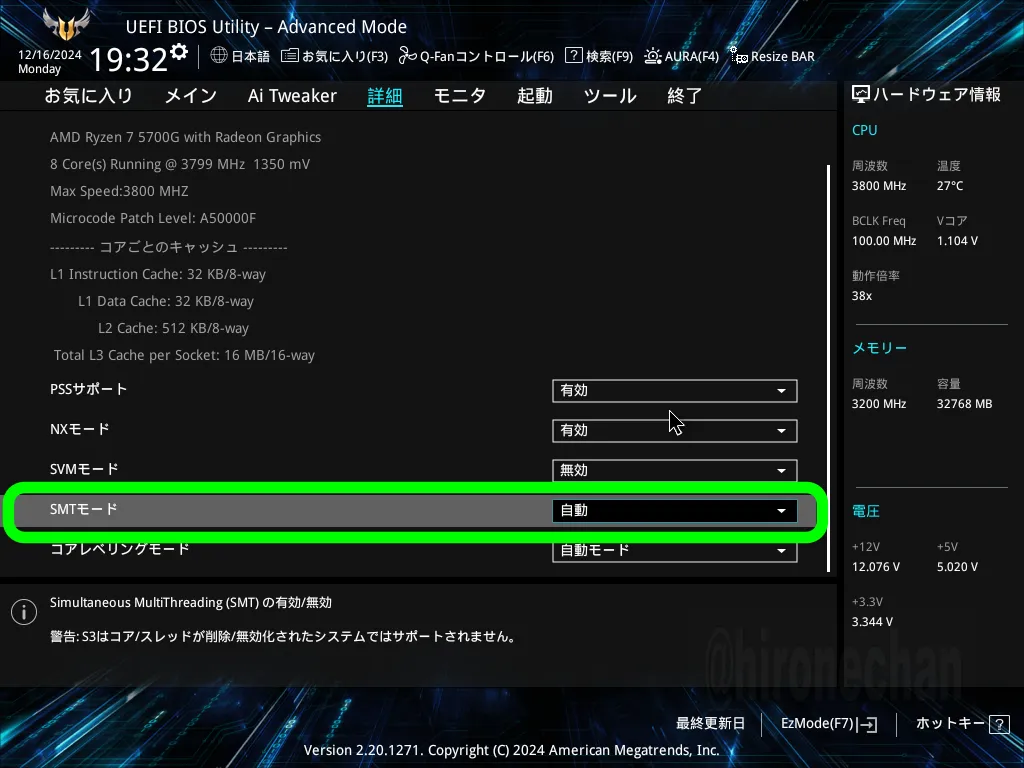Go to the 終了 tab
This screenshot has width=1024, height=768.
point(684,96)
